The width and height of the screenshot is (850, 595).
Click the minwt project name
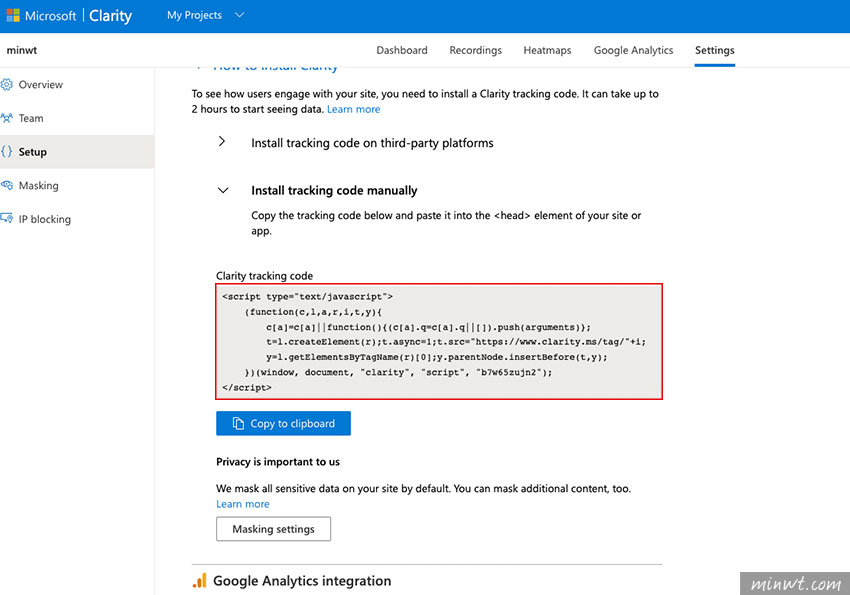point(22,50)
